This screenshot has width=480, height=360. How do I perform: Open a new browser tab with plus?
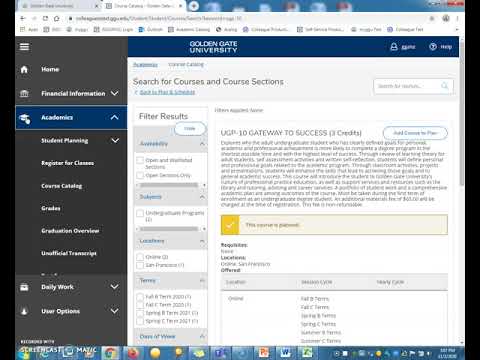click(194, 6)
